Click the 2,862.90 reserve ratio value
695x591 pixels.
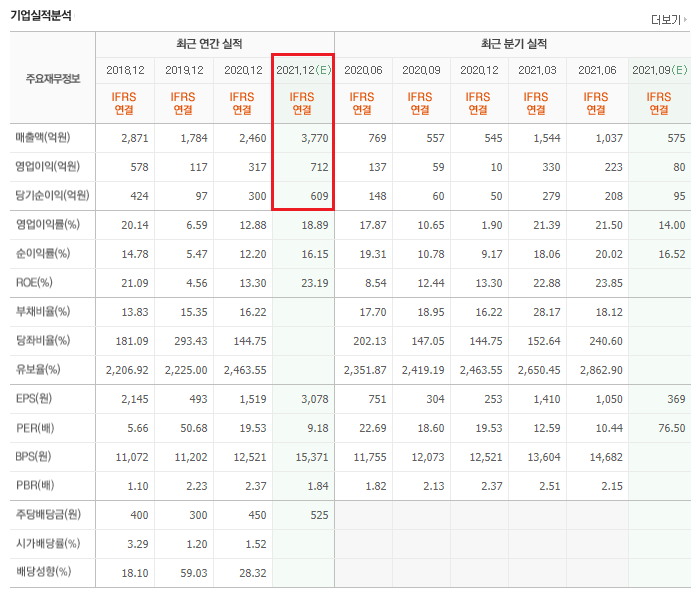(x=601, y=370)
